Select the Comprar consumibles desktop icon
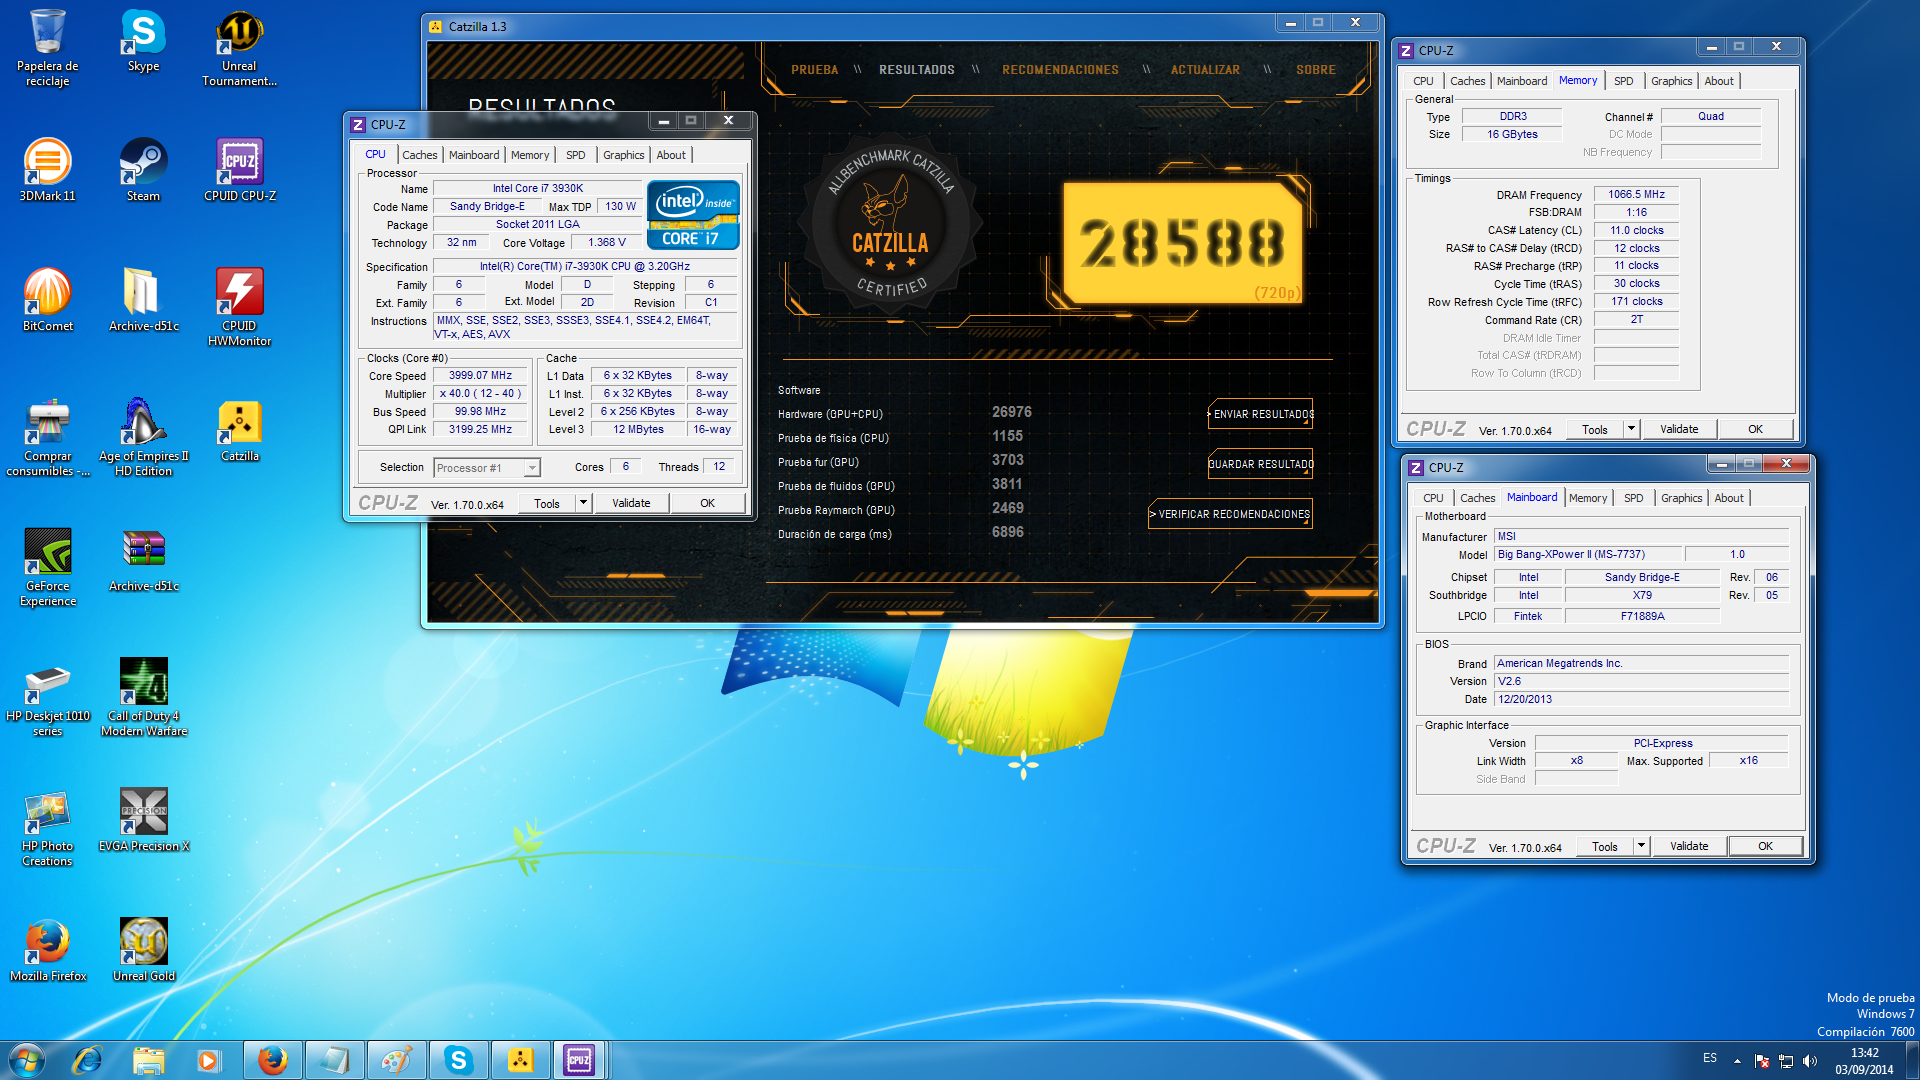This screenshot has height=1080, width=1920. [x=47, y=438]
